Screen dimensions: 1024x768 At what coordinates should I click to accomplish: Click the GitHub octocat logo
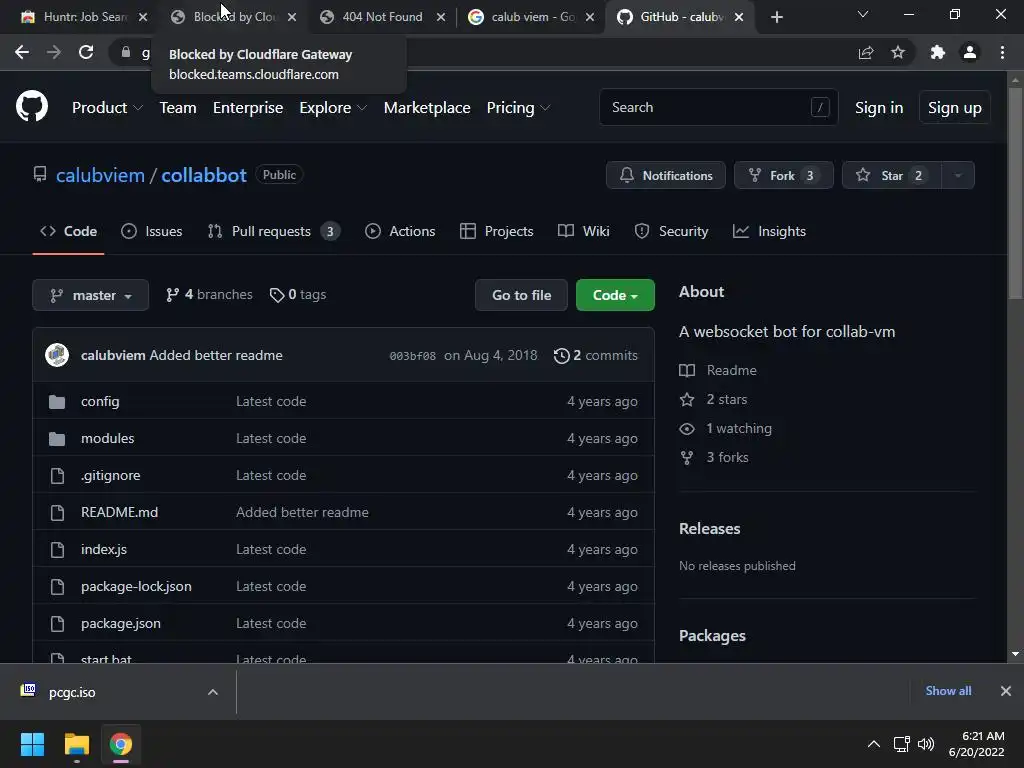31,106
